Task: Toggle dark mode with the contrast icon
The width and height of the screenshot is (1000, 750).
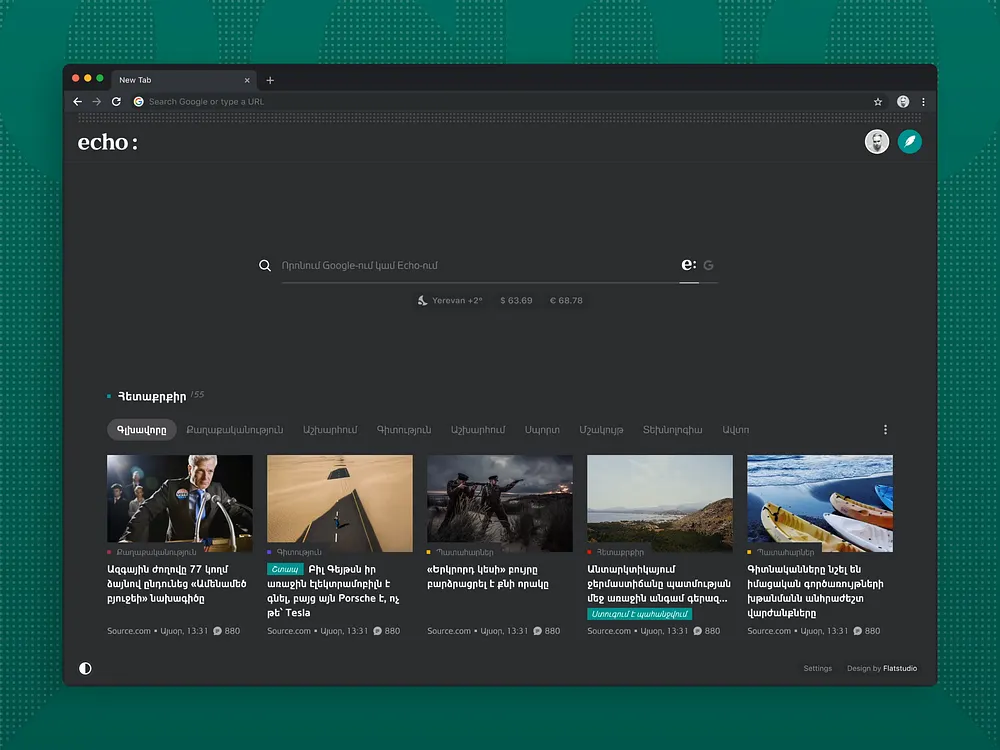Action: pos(85,668)
